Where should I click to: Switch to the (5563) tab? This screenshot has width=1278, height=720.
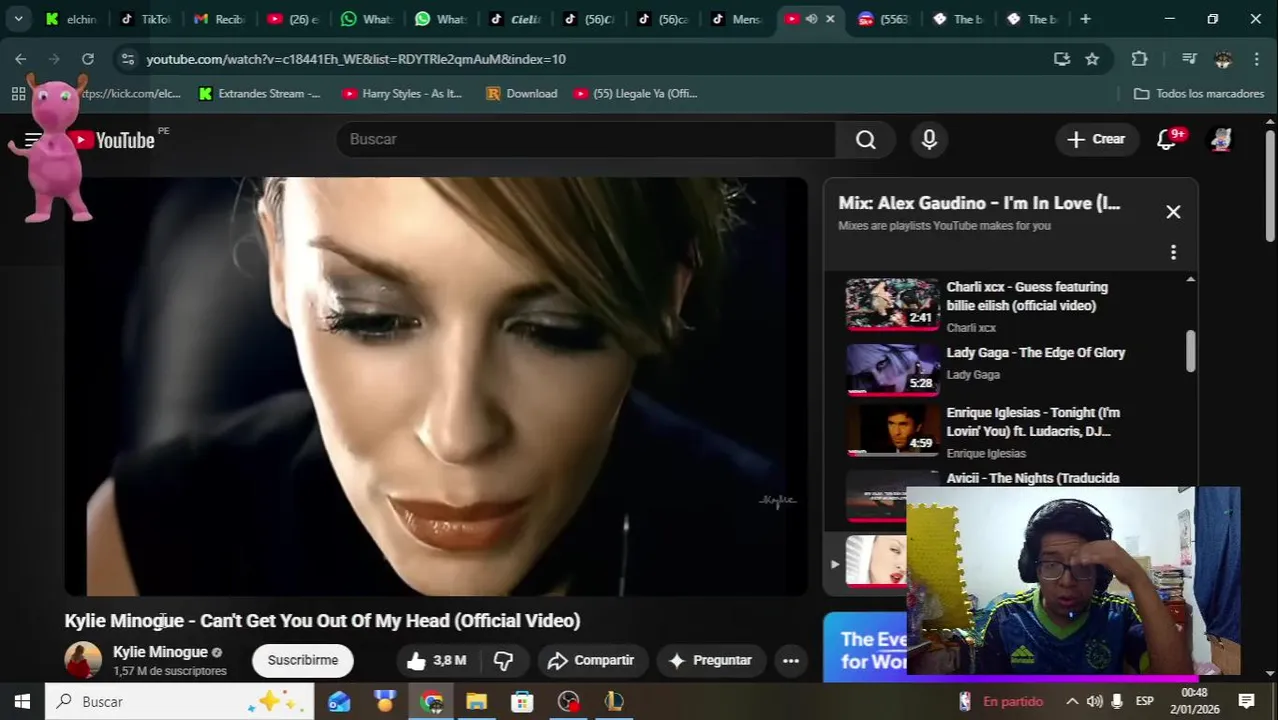884,19
